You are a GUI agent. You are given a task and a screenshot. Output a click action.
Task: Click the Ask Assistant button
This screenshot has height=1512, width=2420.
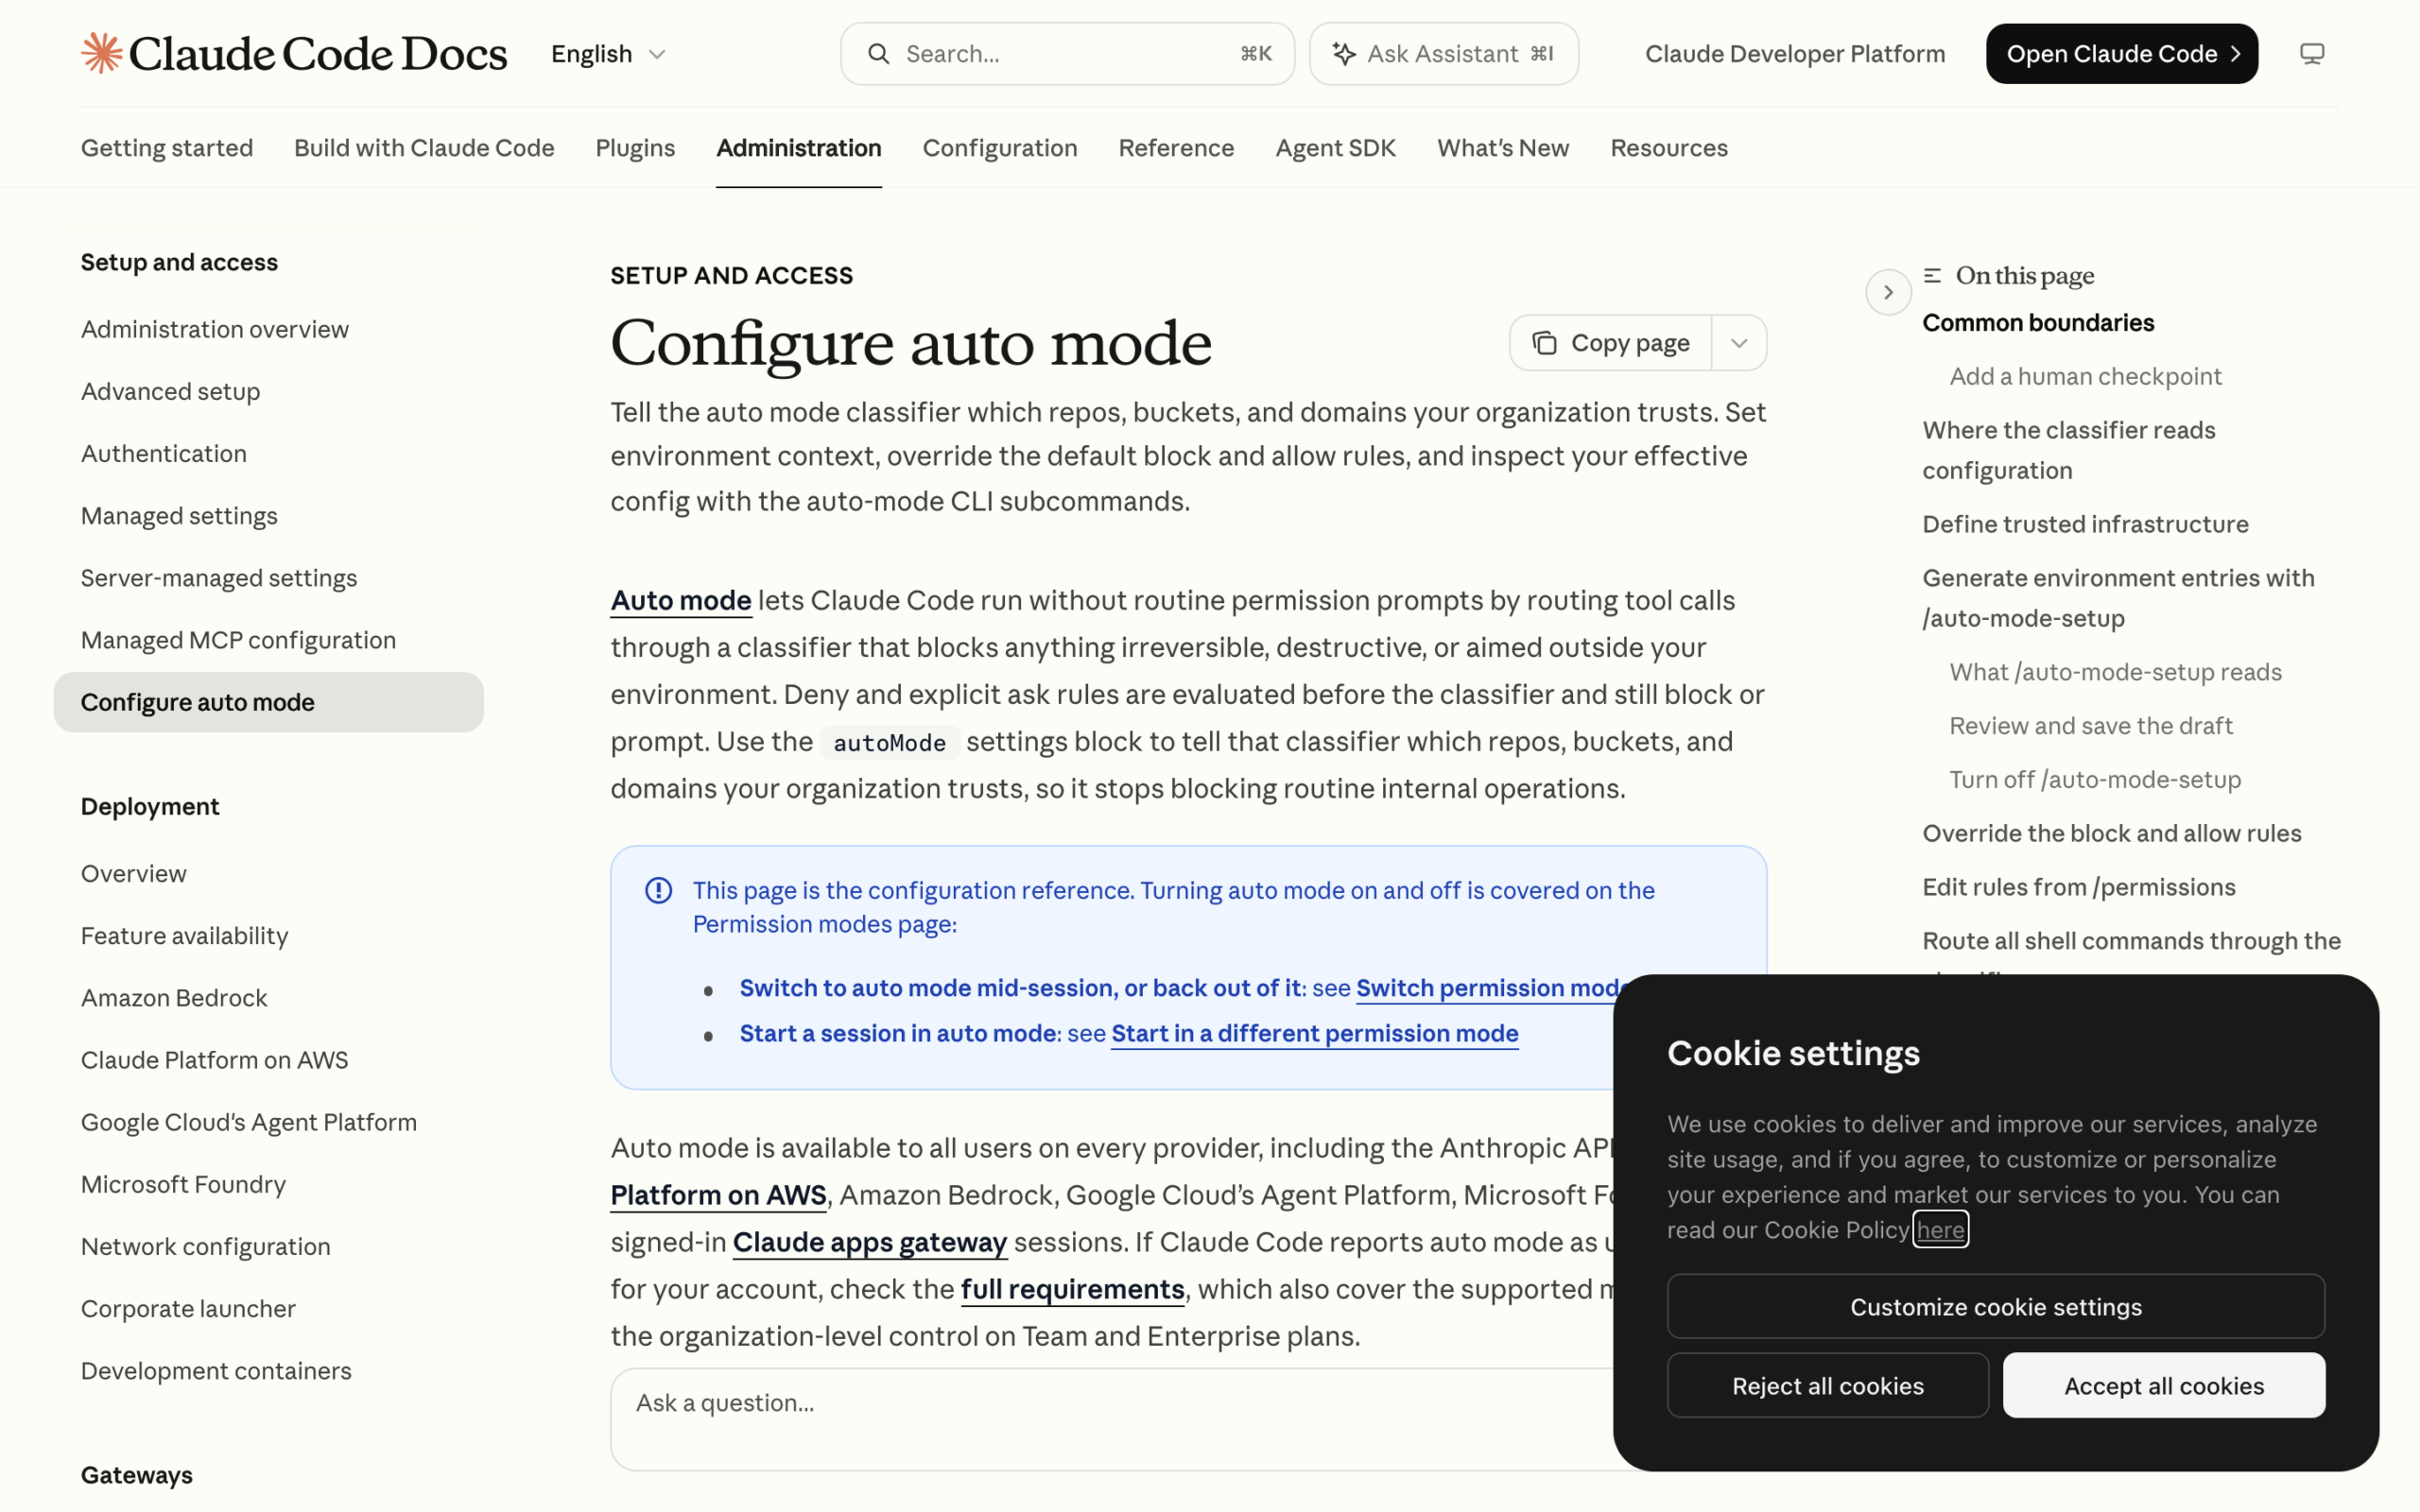1443,54
